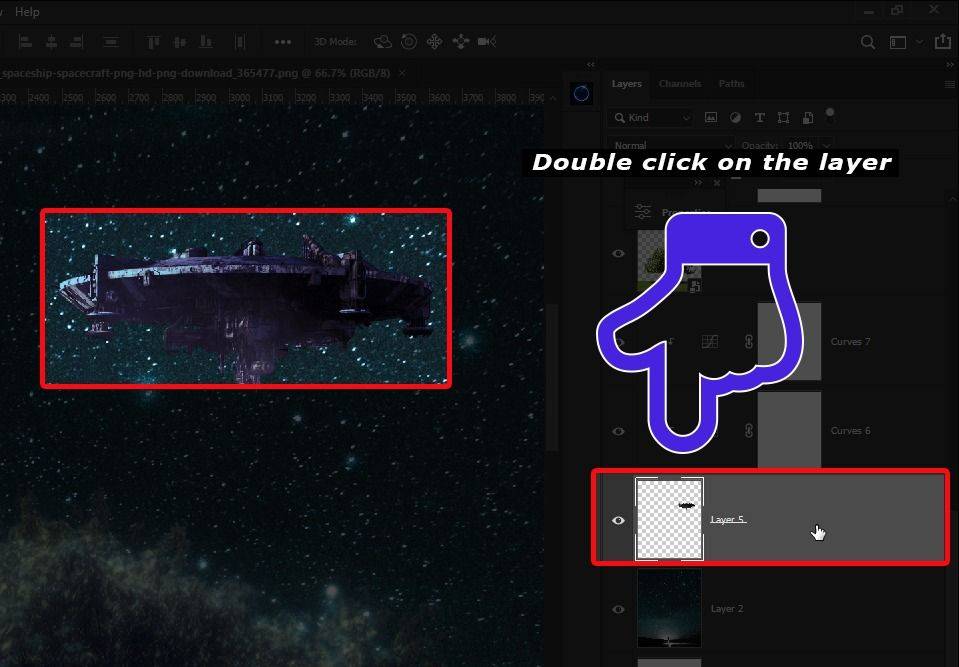Switch to the Layers tab
Viewport: 959px width, 667px height.
(x=626, y=84)
